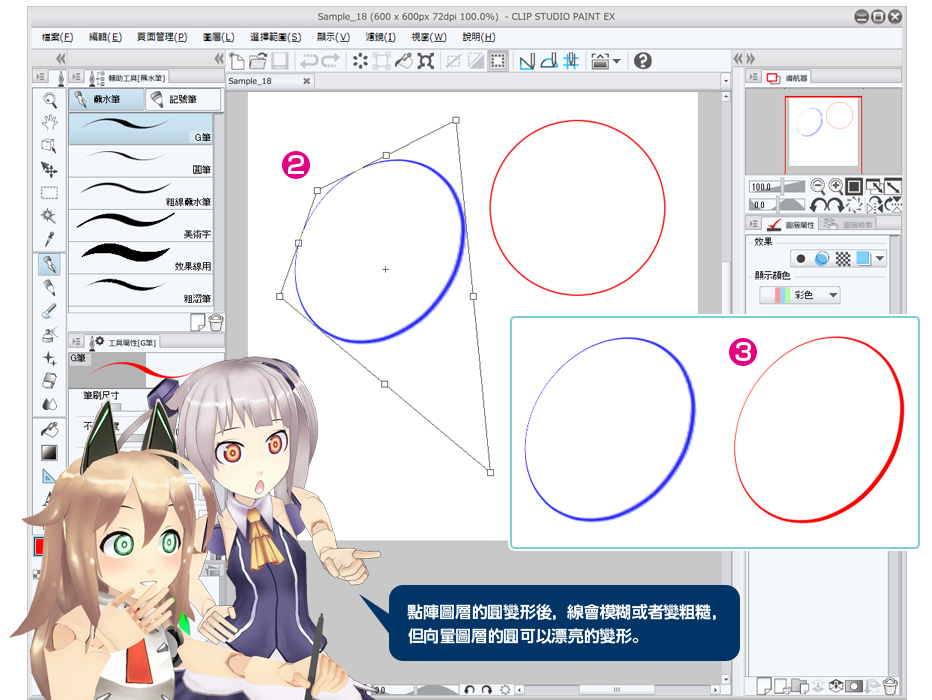
Task: Select the Fill bucket tool
Action: [x=49, y=429]
